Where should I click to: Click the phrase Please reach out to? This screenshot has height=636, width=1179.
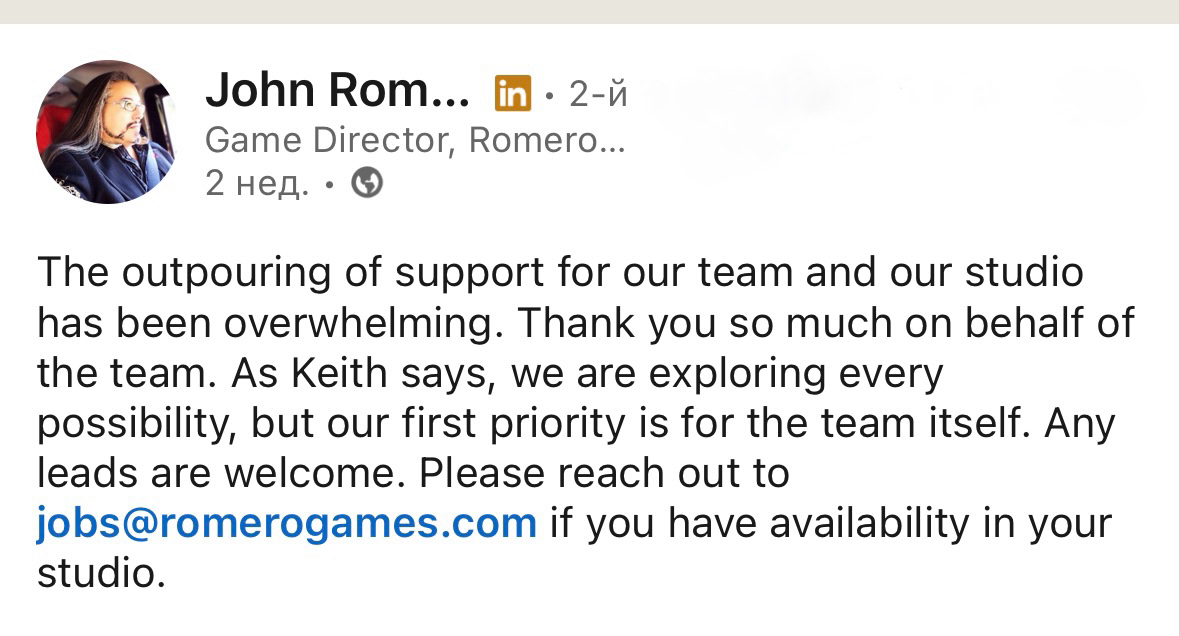tap(604, 473)
